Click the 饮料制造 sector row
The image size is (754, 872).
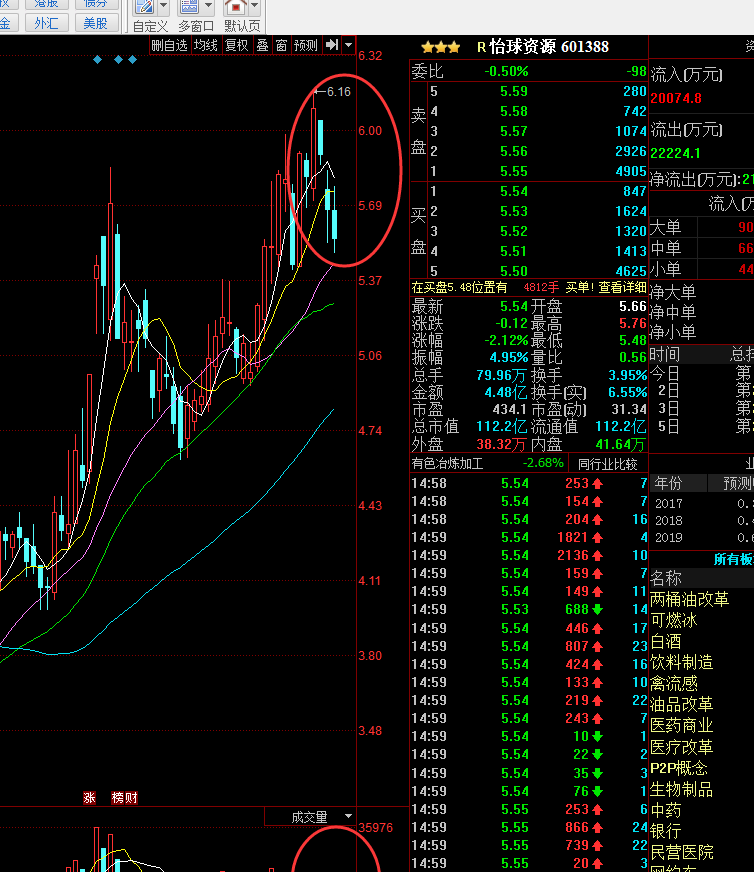click(682, 662)
